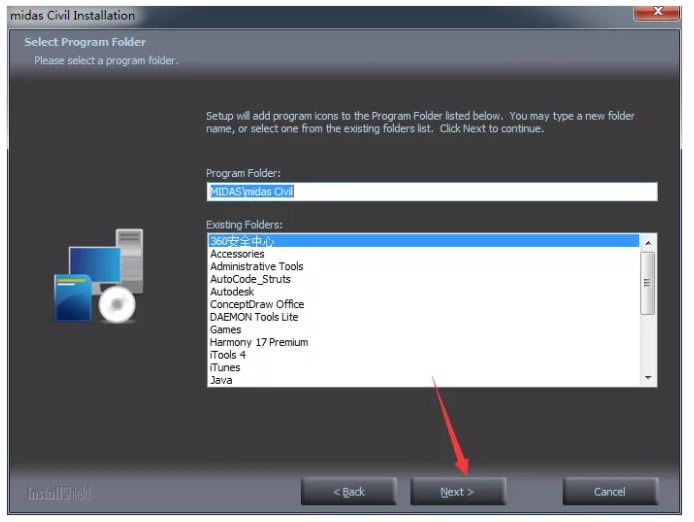Select AutoCode_Struts folder in list
The image size is (694, 522).
(250, 279)
